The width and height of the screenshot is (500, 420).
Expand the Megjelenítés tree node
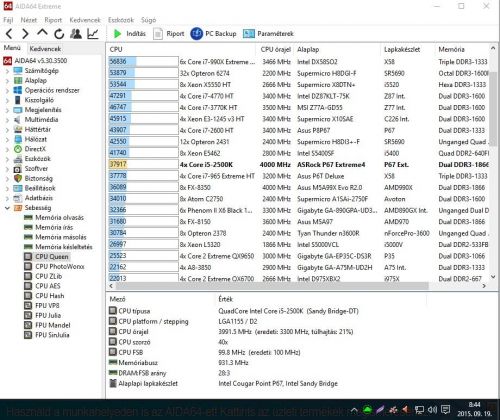(x=7, y=110)
